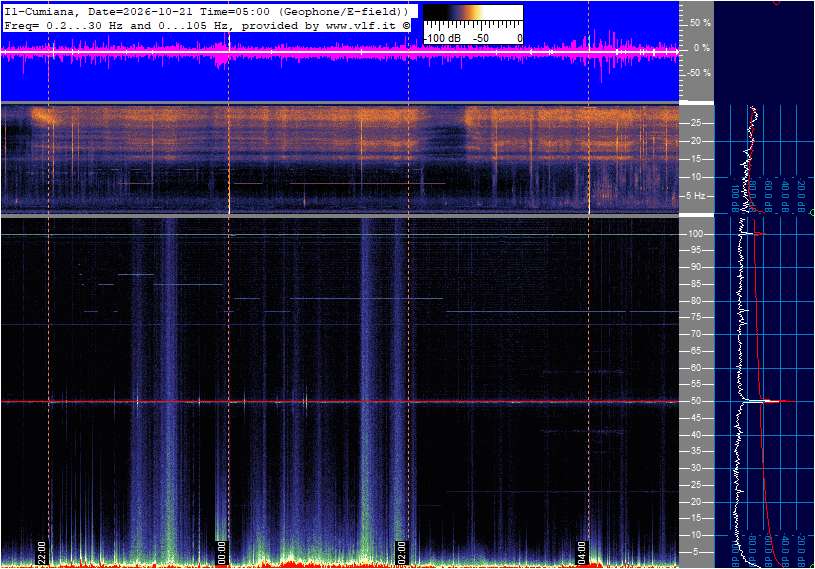Click the 75 label on the E-field frequency axis
Image resolution: width=815 pixels, height=569 pixels.
pos(696,317)
